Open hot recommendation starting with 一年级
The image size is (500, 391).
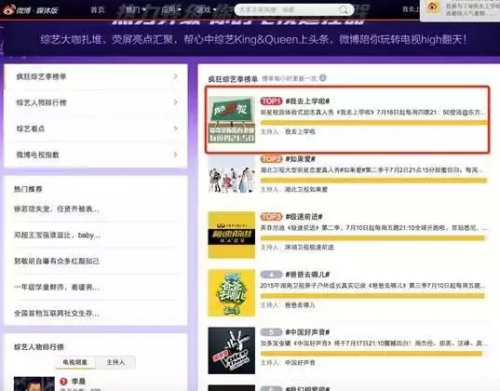coord(56,287)
